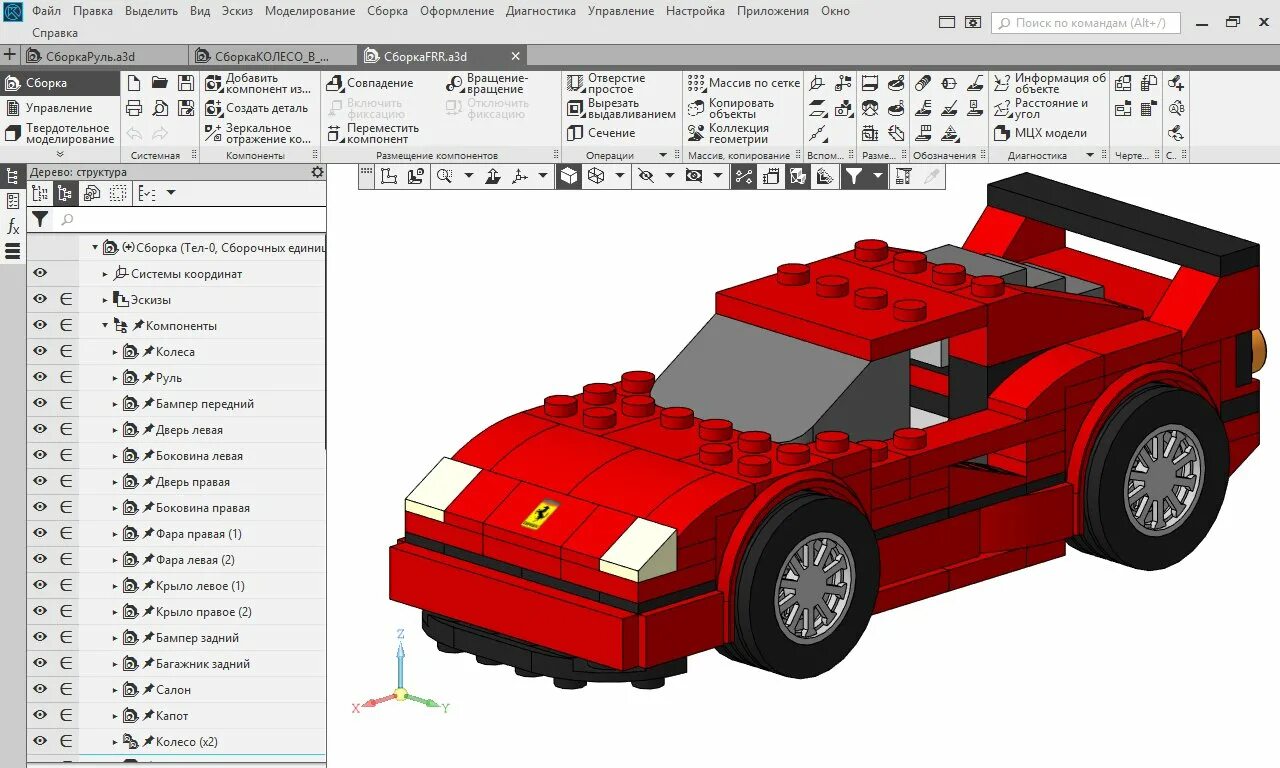The width and height of the screenshot is (1280, 768).
Task: Expand the Руль tree node
Action: (x=115, y=378)
